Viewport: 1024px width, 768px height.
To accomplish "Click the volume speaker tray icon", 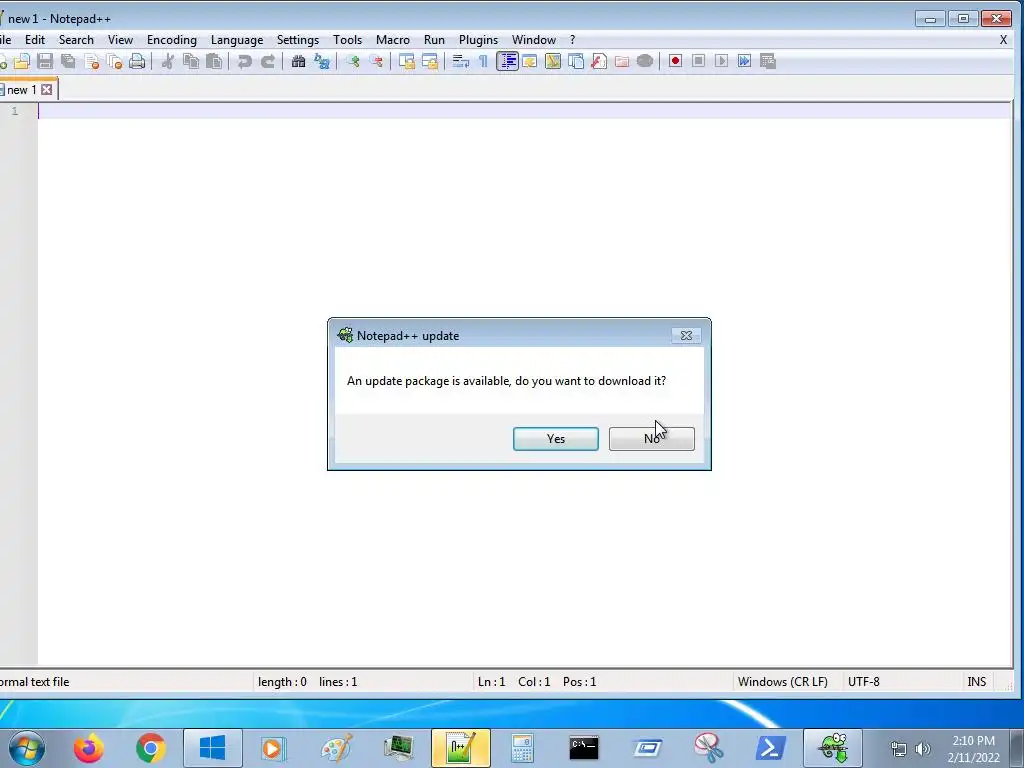I will click(x=923, y=749).
